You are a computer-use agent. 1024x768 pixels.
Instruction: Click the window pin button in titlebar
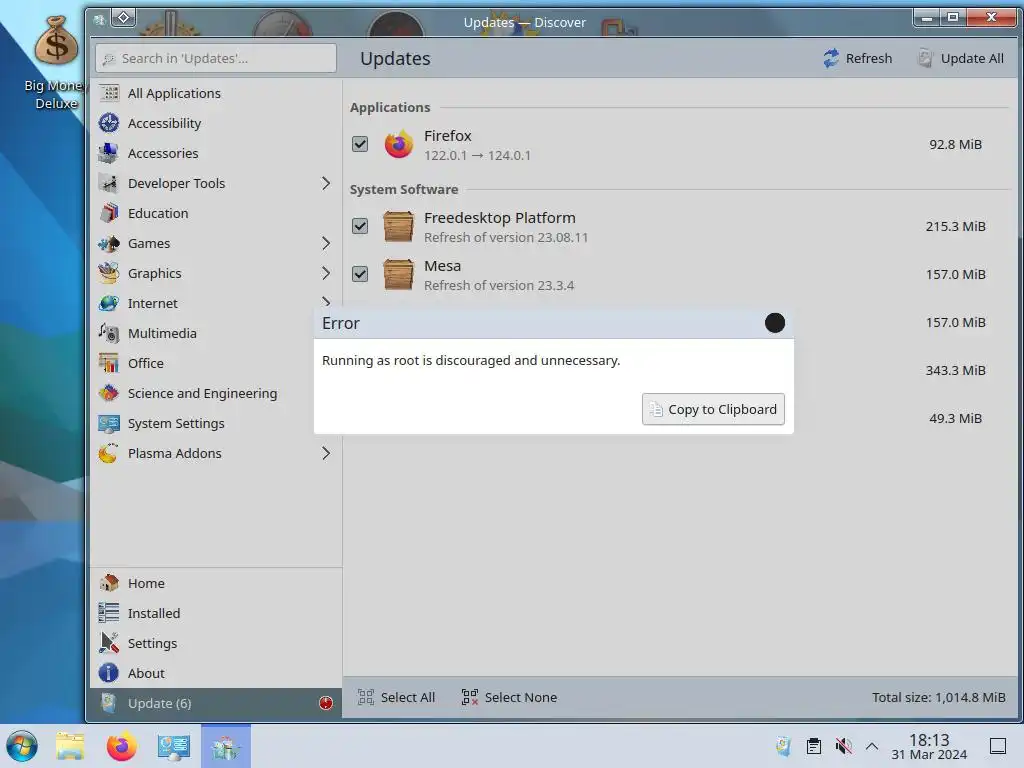coord(123,18)
